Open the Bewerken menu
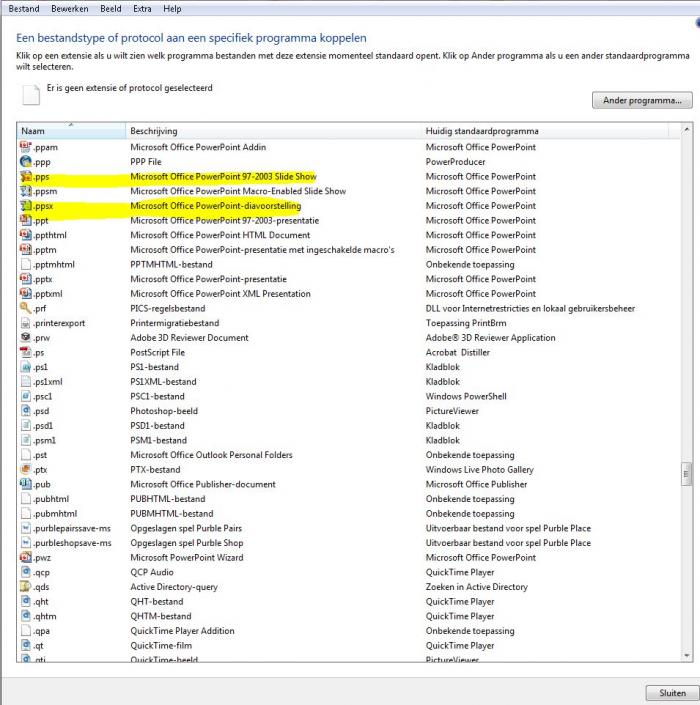Viewport: 700px width, 705px height. pyautogui.click(x=70, y=9)
